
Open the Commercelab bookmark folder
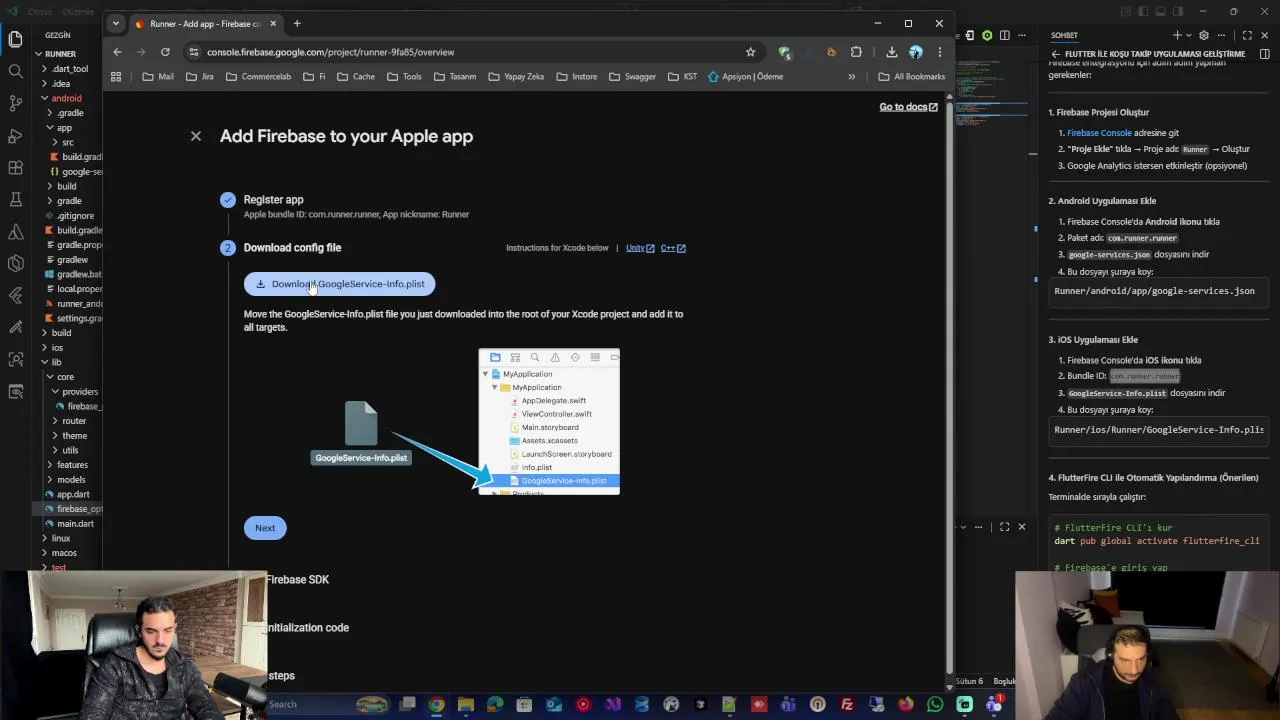coord(258,76)
